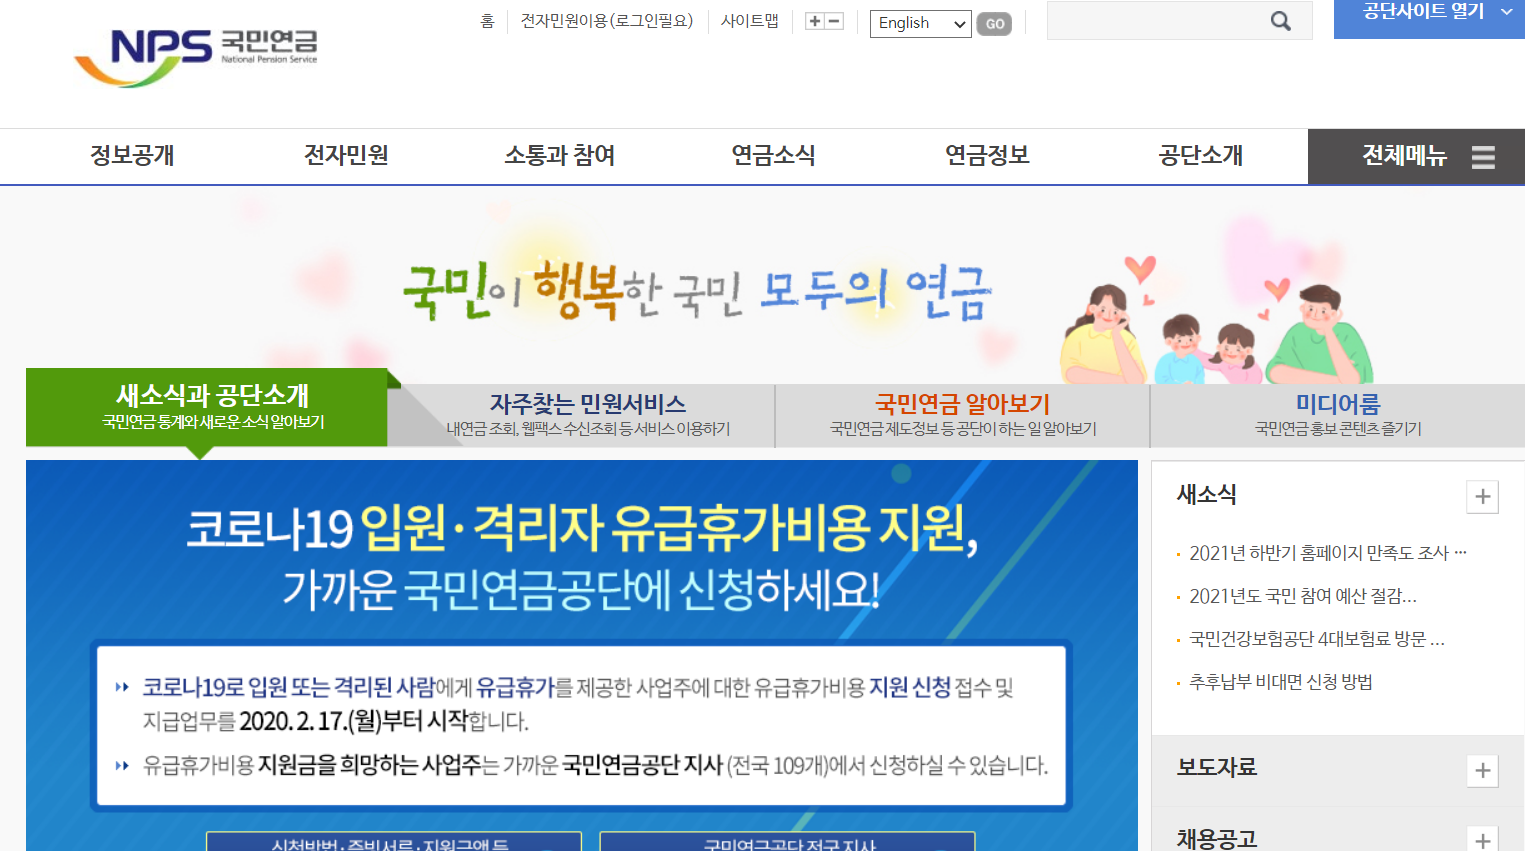Open 소통과 참여 menu
This screenshot has width=1525, height=851.
click(x=560, y=156)
